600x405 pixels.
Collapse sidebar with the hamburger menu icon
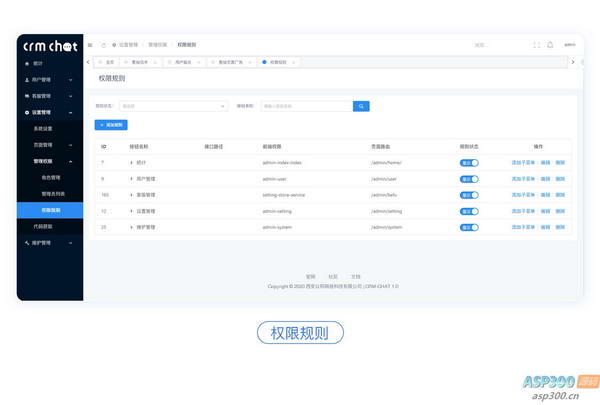coord(90,45)
